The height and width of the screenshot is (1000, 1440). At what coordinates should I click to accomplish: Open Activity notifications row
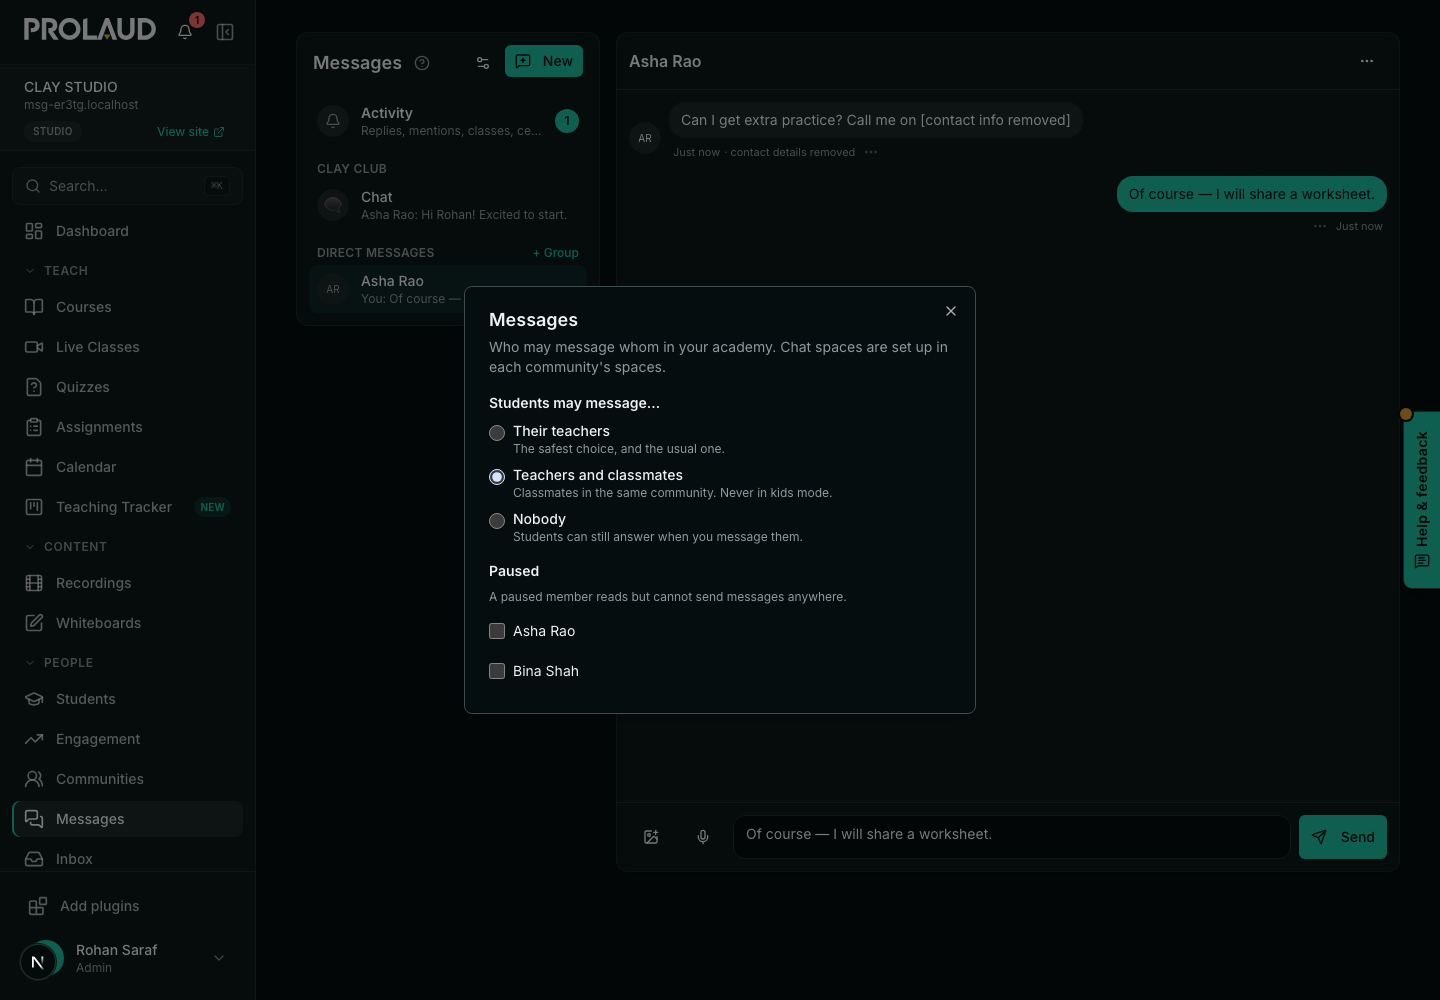pos(448,121)
